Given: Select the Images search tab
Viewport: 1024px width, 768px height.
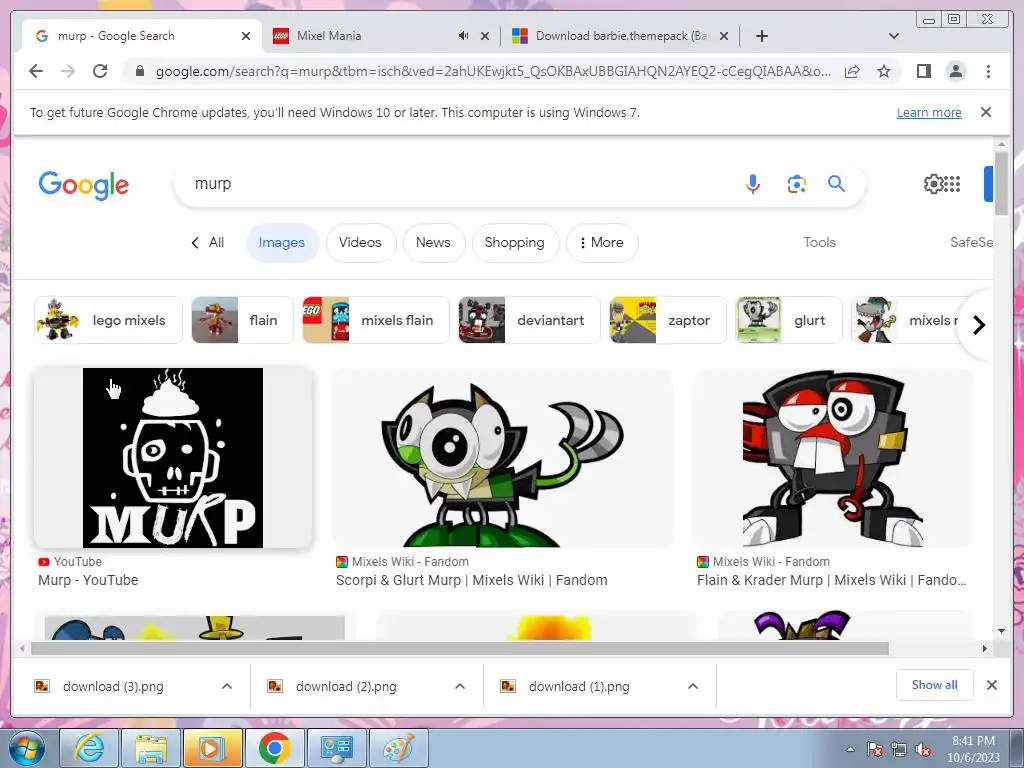Looking at the screenshot, I should tap(281, 242).
